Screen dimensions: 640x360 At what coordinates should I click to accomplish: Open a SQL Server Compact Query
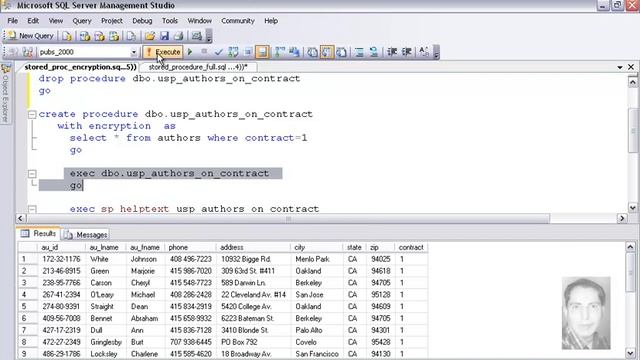pyautogui.click(x=131, y=36)
